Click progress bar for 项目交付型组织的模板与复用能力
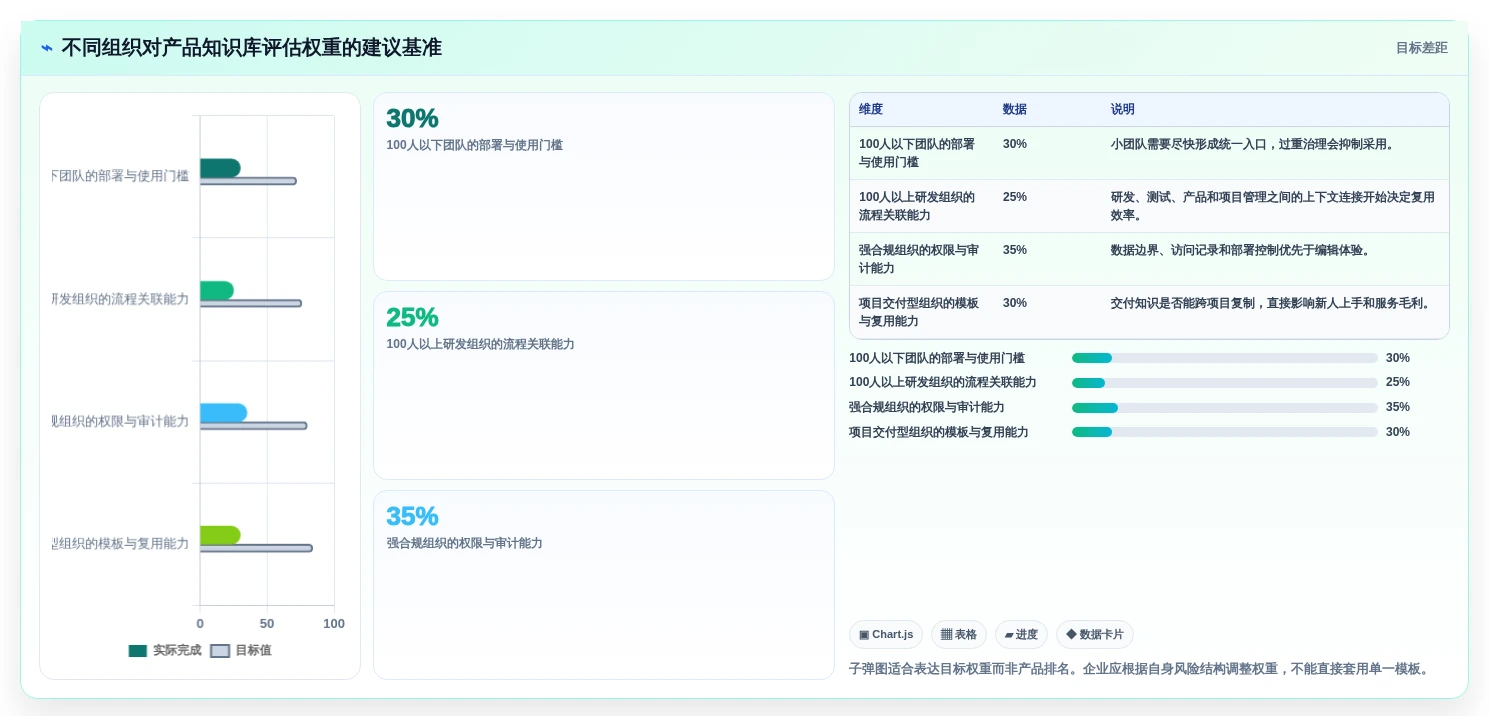The image size is (1489, 716). tap(1225, 432)
